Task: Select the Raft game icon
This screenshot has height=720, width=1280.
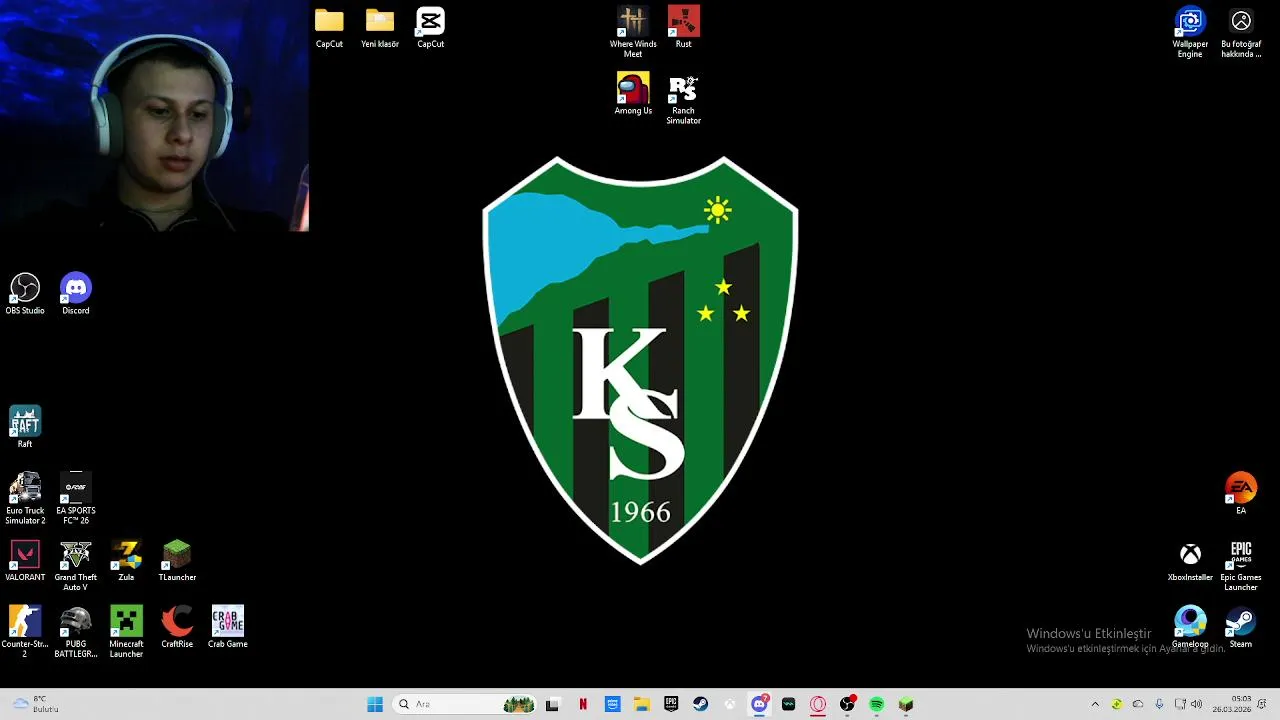Action: 25,428
